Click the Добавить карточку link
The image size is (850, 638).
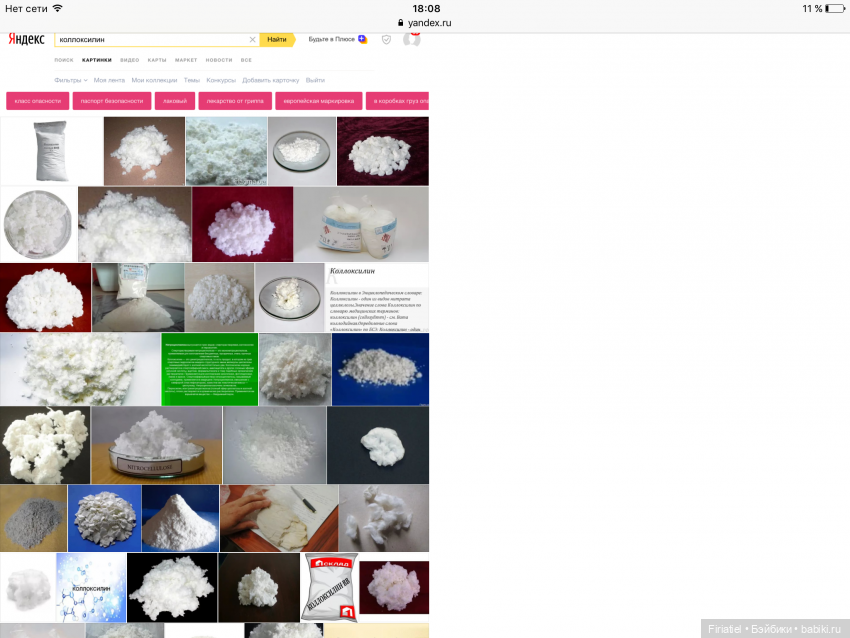[270, 80]
